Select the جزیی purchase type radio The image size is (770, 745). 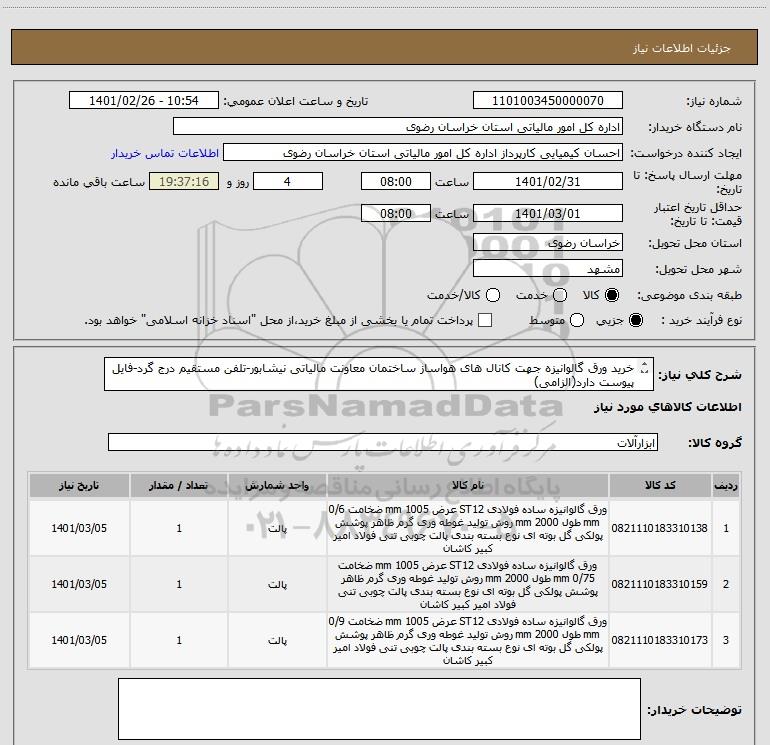(x=635, y=320)
